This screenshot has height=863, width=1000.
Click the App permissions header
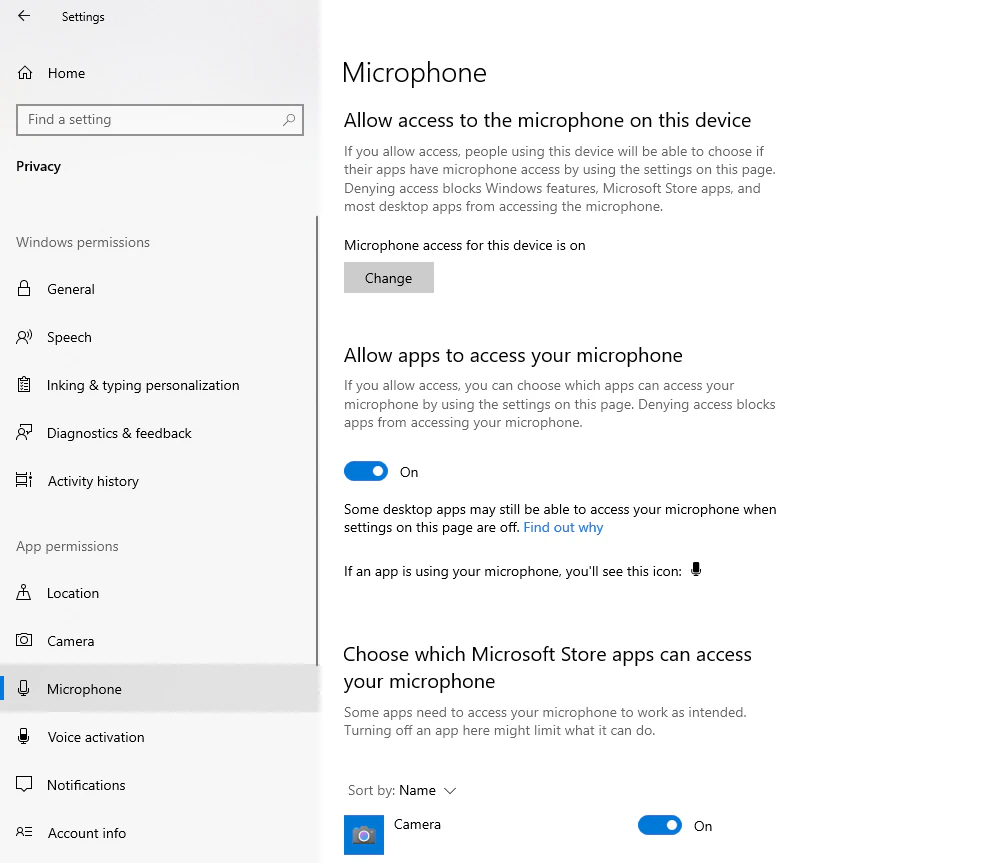pyautogui.click(x=67, y=547)
